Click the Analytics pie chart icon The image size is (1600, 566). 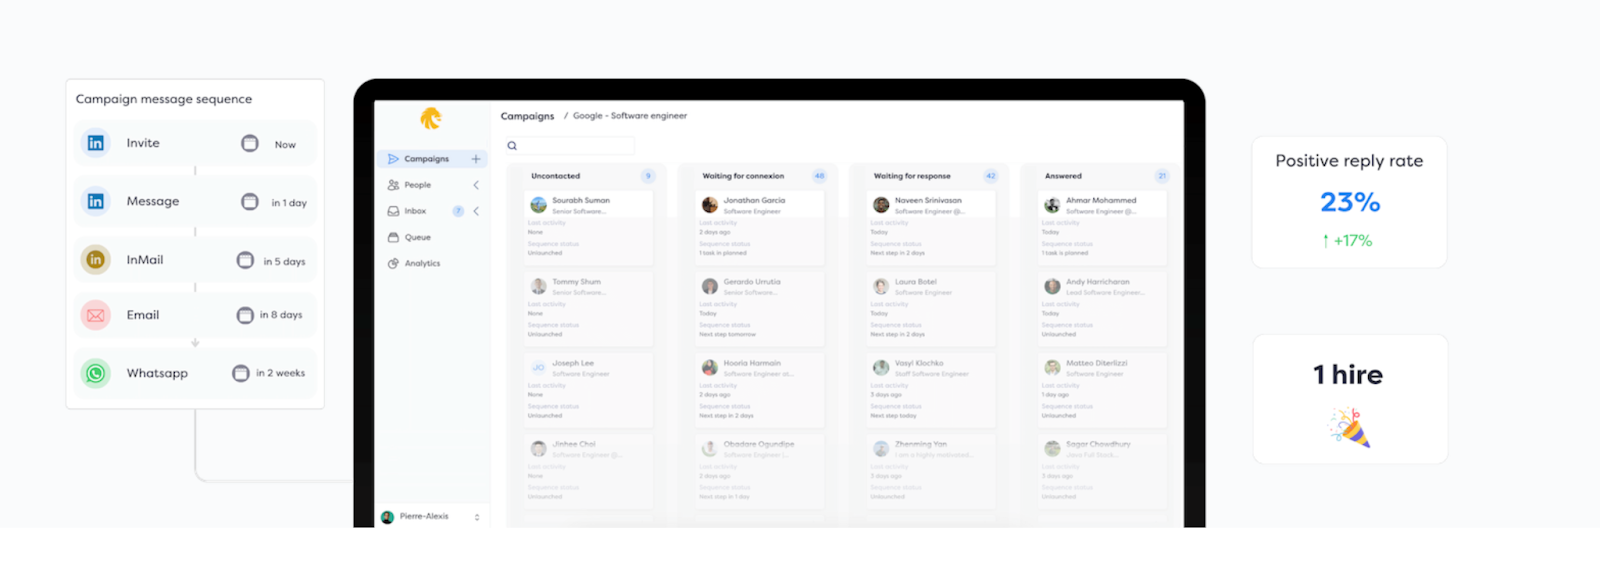393,263
